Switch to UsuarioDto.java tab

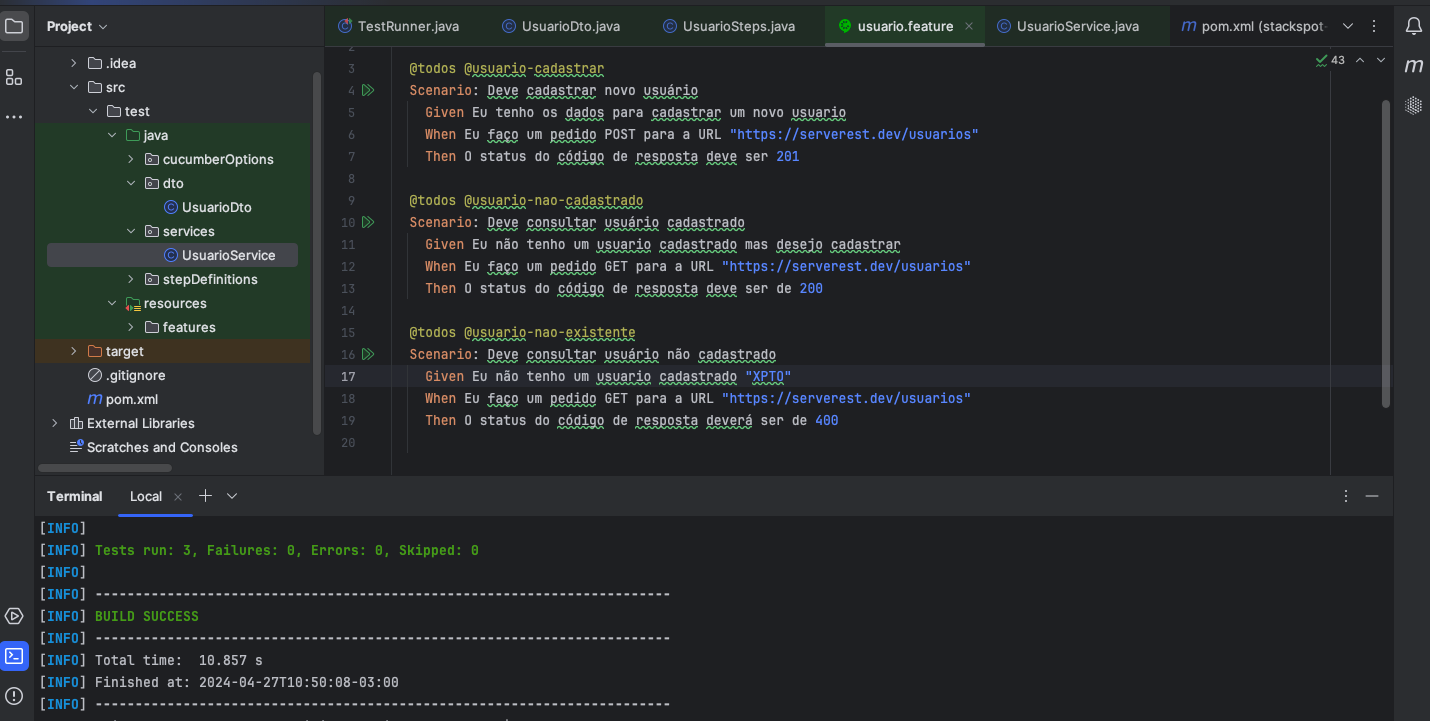point(561,26)
